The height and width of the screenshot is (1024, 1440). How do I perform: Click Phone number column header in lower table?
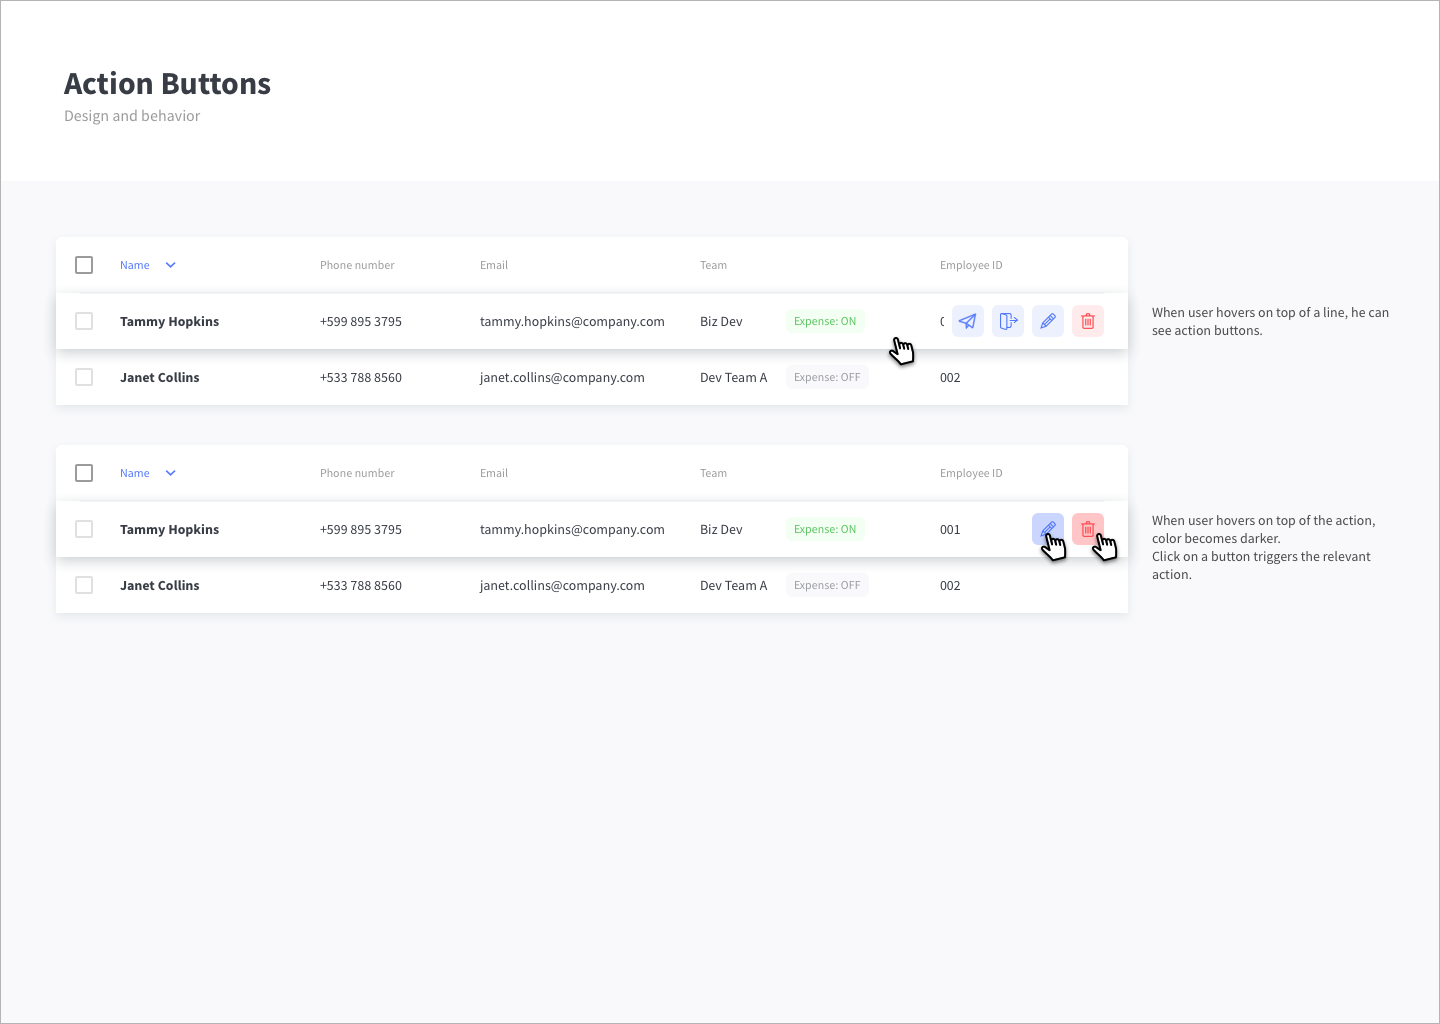coord(357,473)
